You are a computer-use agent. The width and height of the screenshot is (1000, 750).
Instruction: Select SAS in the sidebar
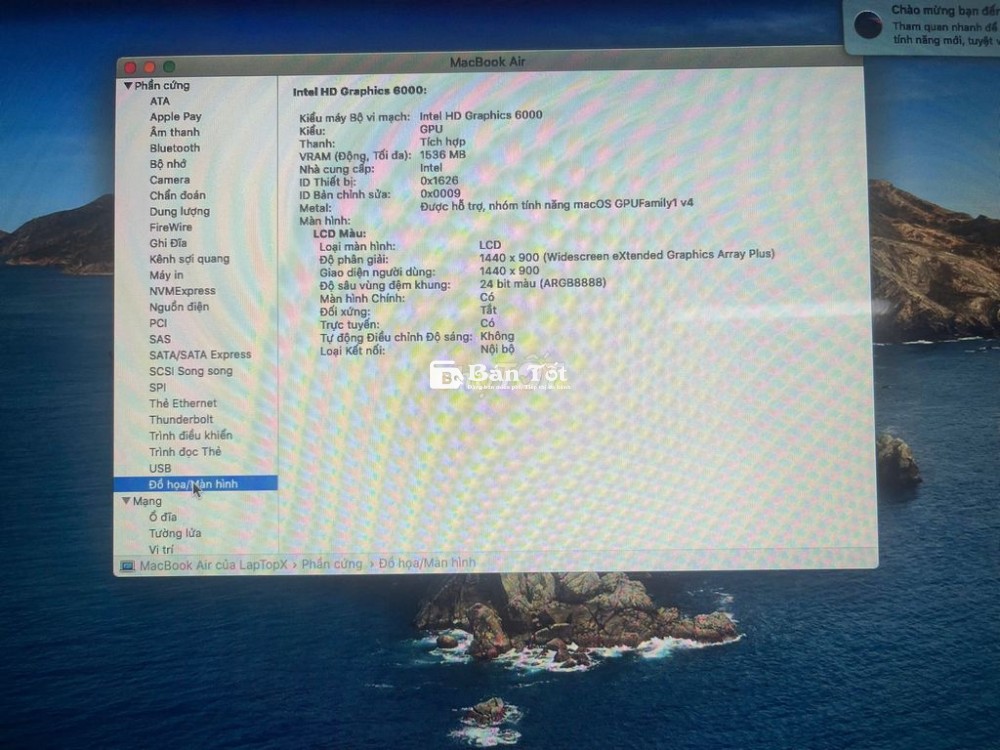tap(159, 339)
